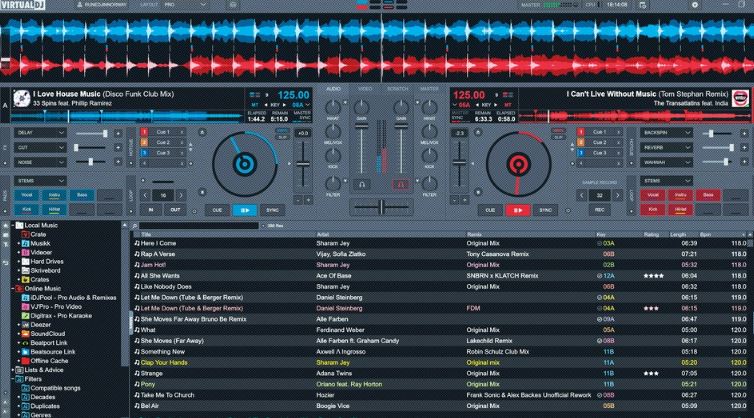Trigger right deck hot cue 1
754x418 pixels.
coord(599,132)
